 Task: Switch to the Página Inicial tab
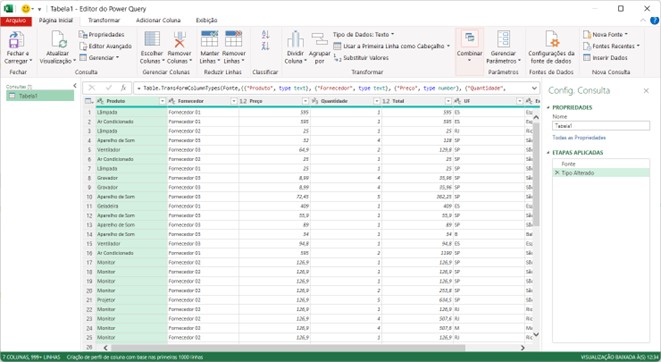(x=56, y=20)
